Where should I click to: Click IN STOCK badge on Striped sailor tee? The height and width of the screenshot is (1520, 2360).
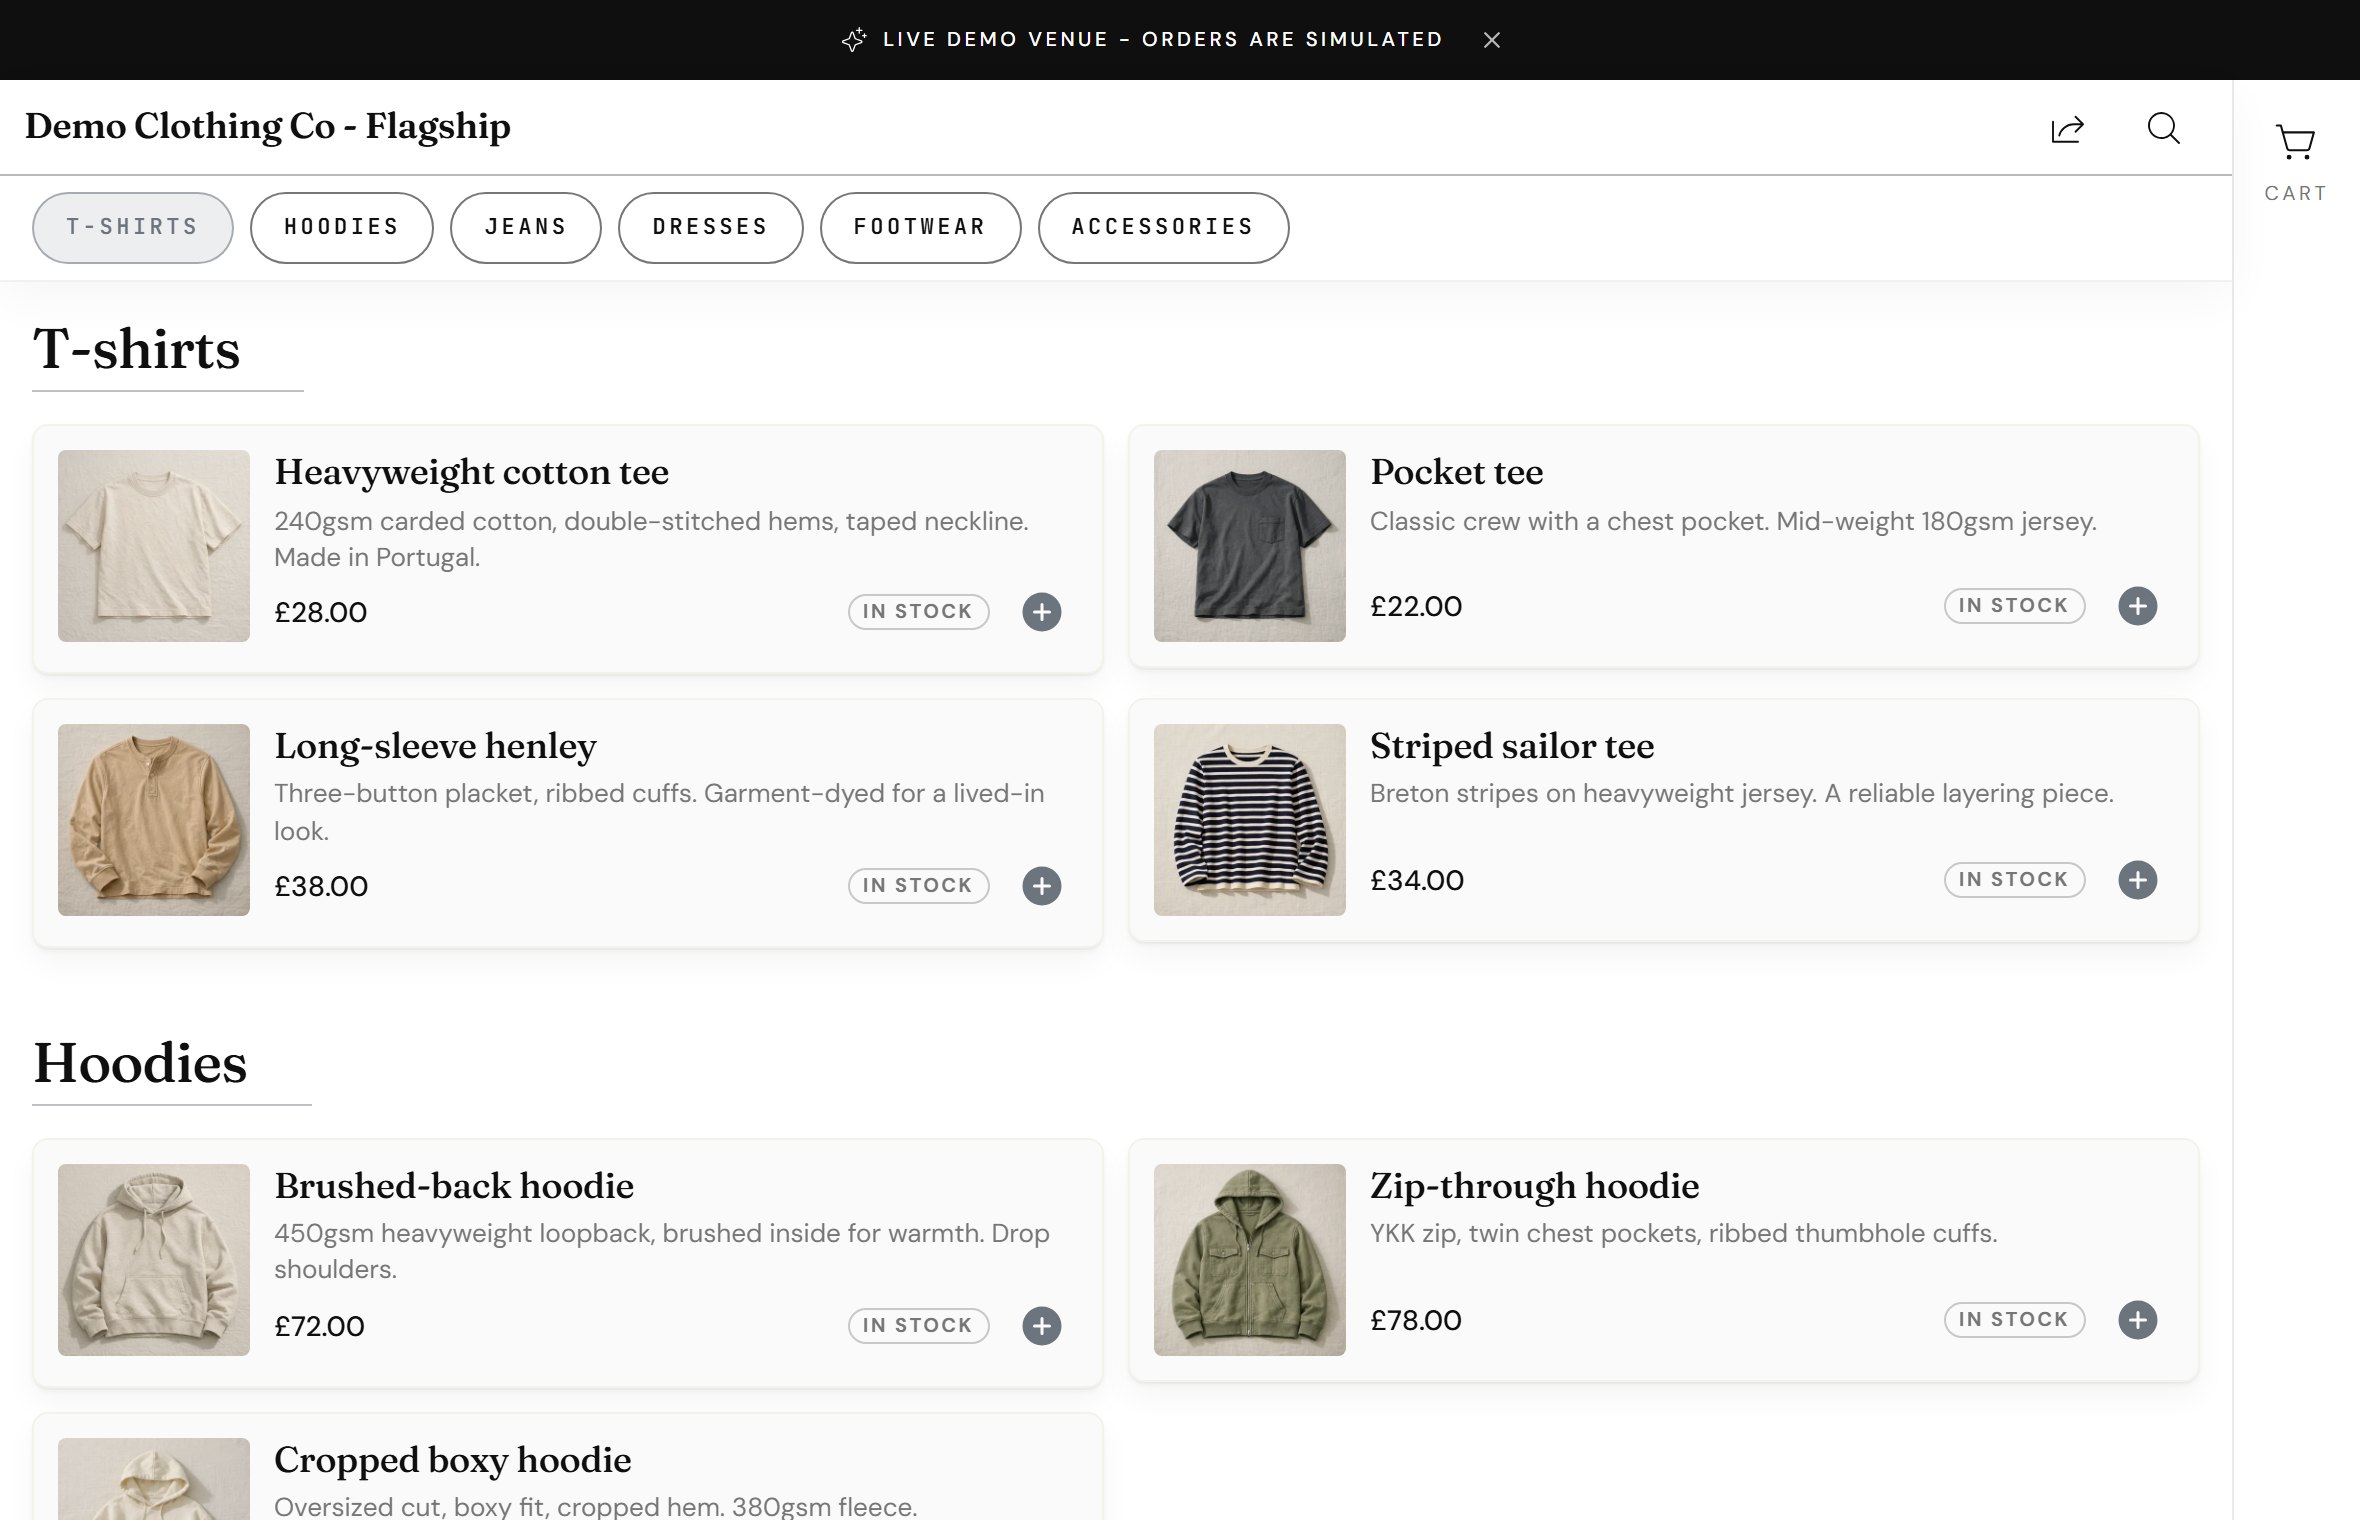[x=2014, y=880]
